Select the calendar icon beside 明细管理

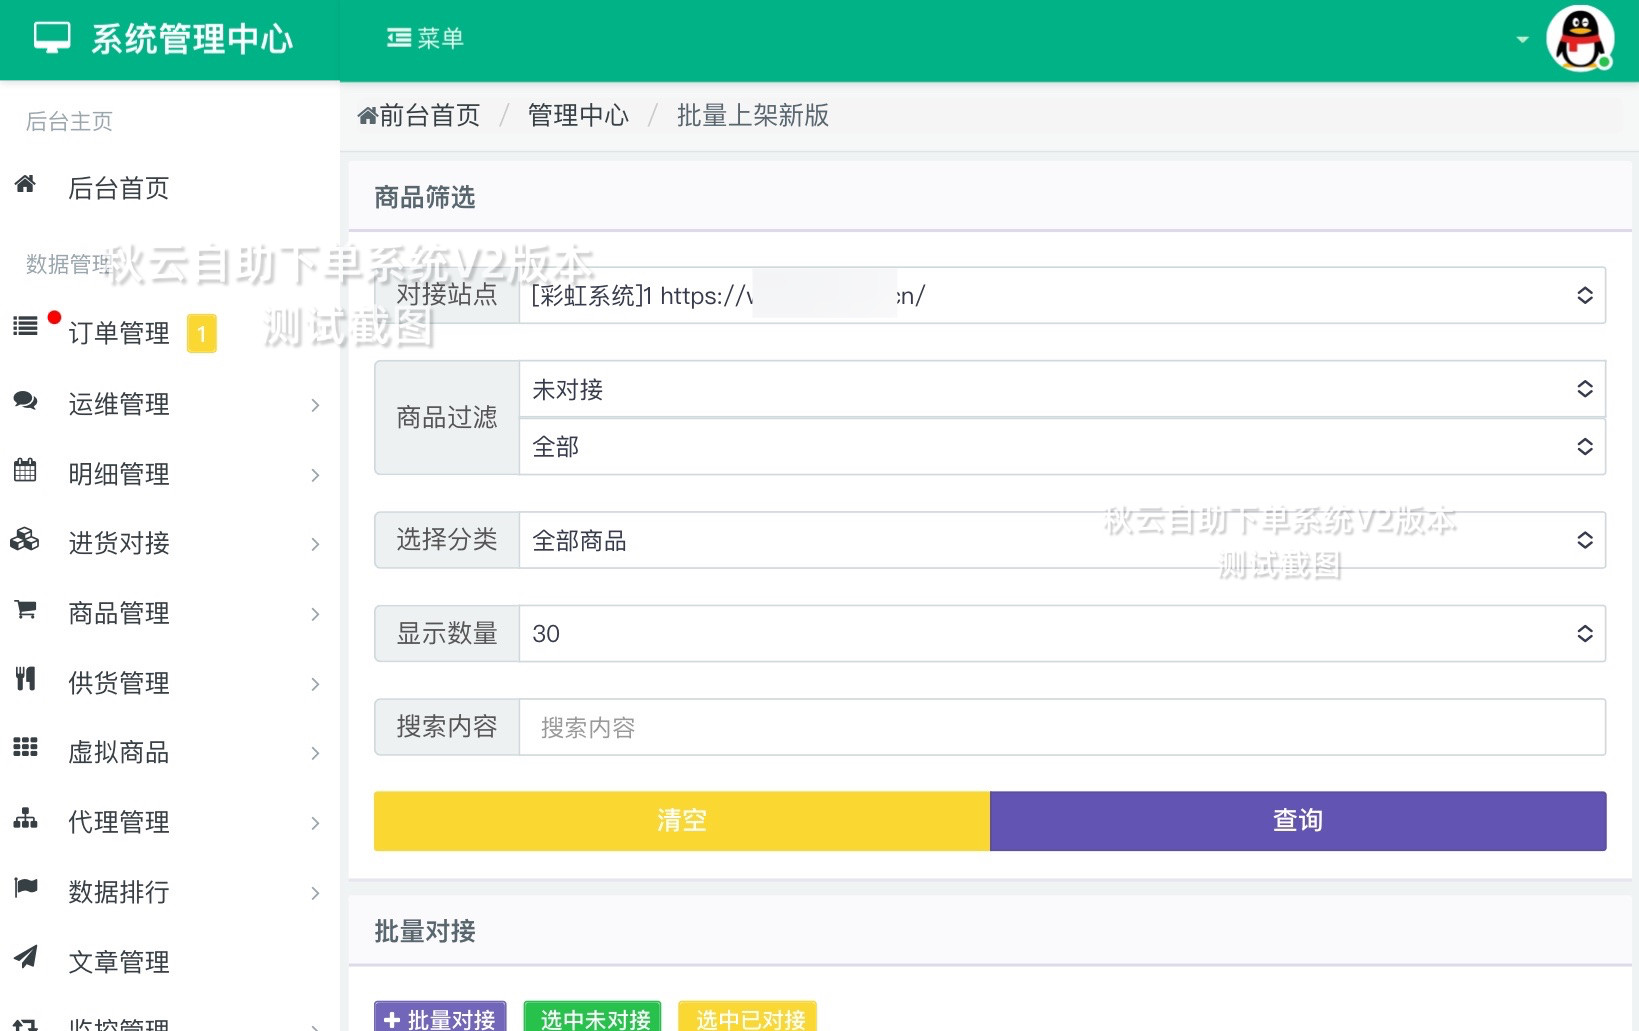pos(25,473)
